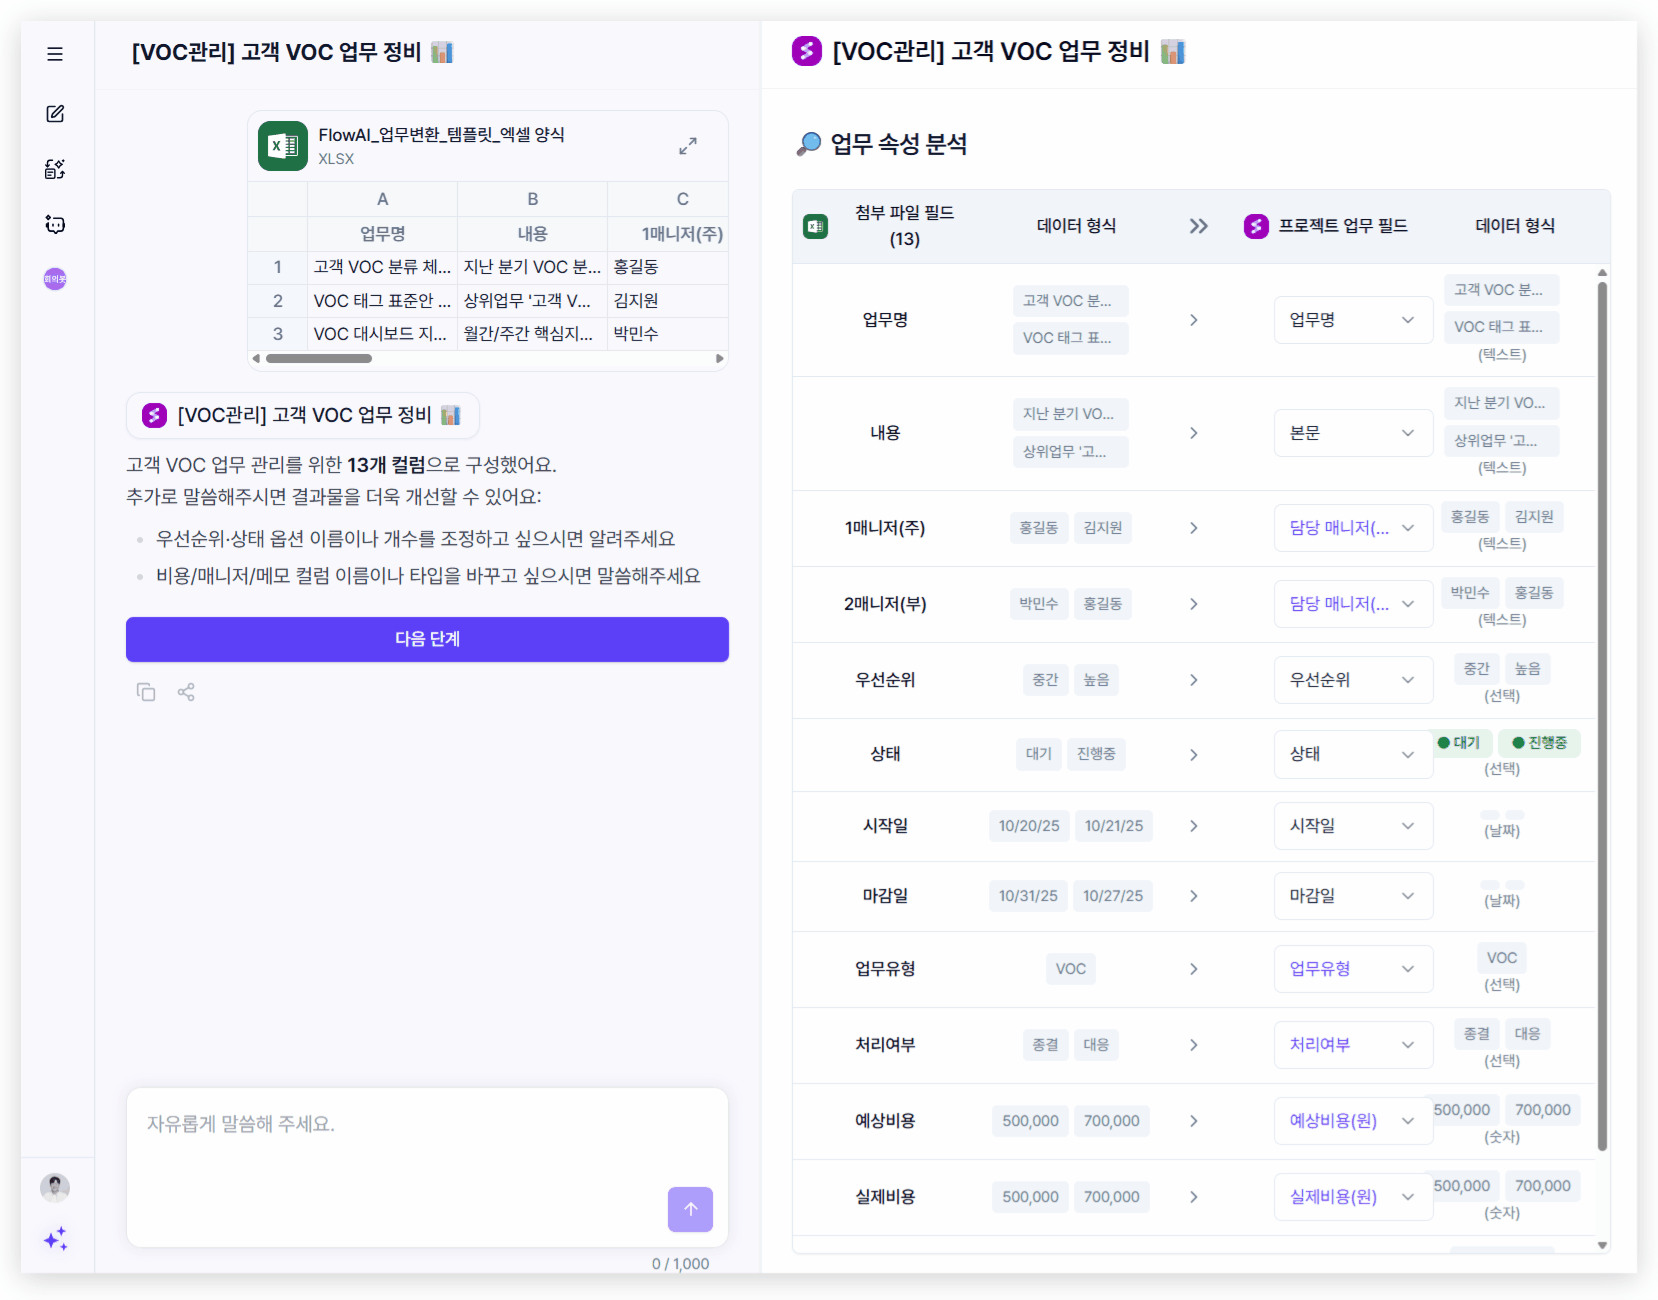Open the 업무유형 field dropdown

pyautogui.click(x=1353, y=968)
